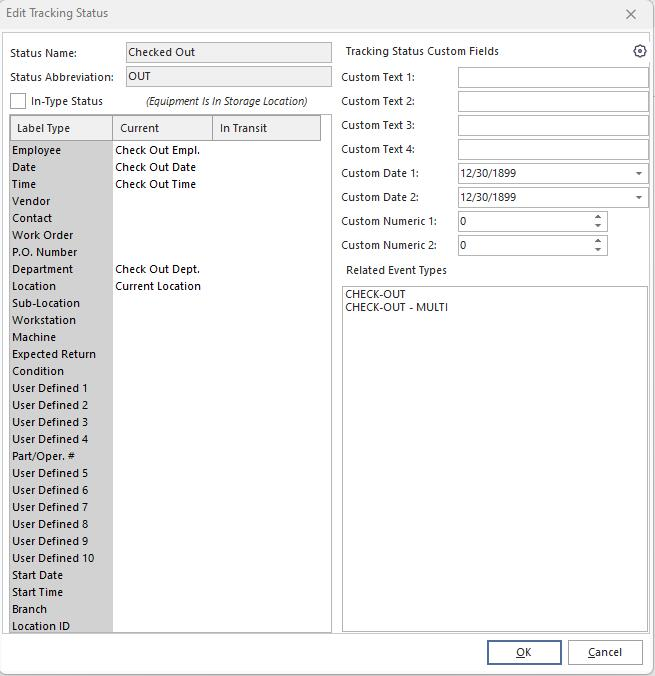Expand the Custom Date 1 dropdown
Viewport: 655px width, 676px height.
(639, 174)
